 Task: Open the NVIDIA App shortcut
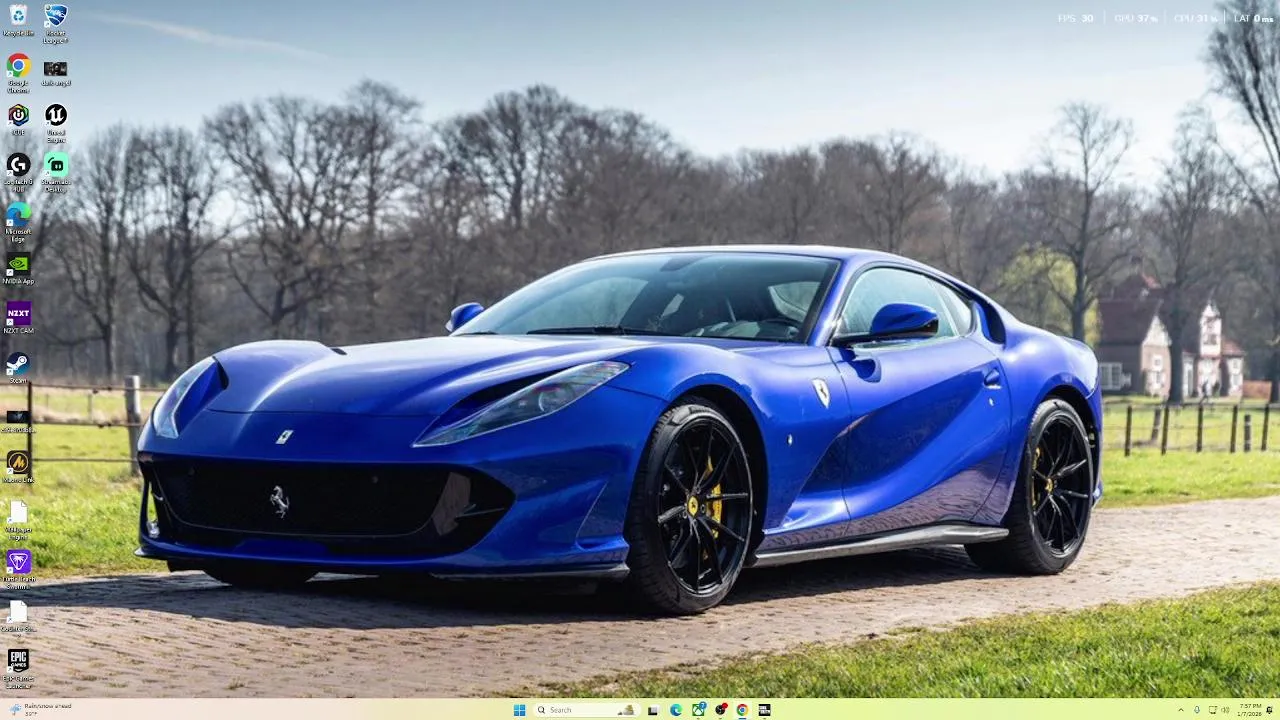[18, 268]
